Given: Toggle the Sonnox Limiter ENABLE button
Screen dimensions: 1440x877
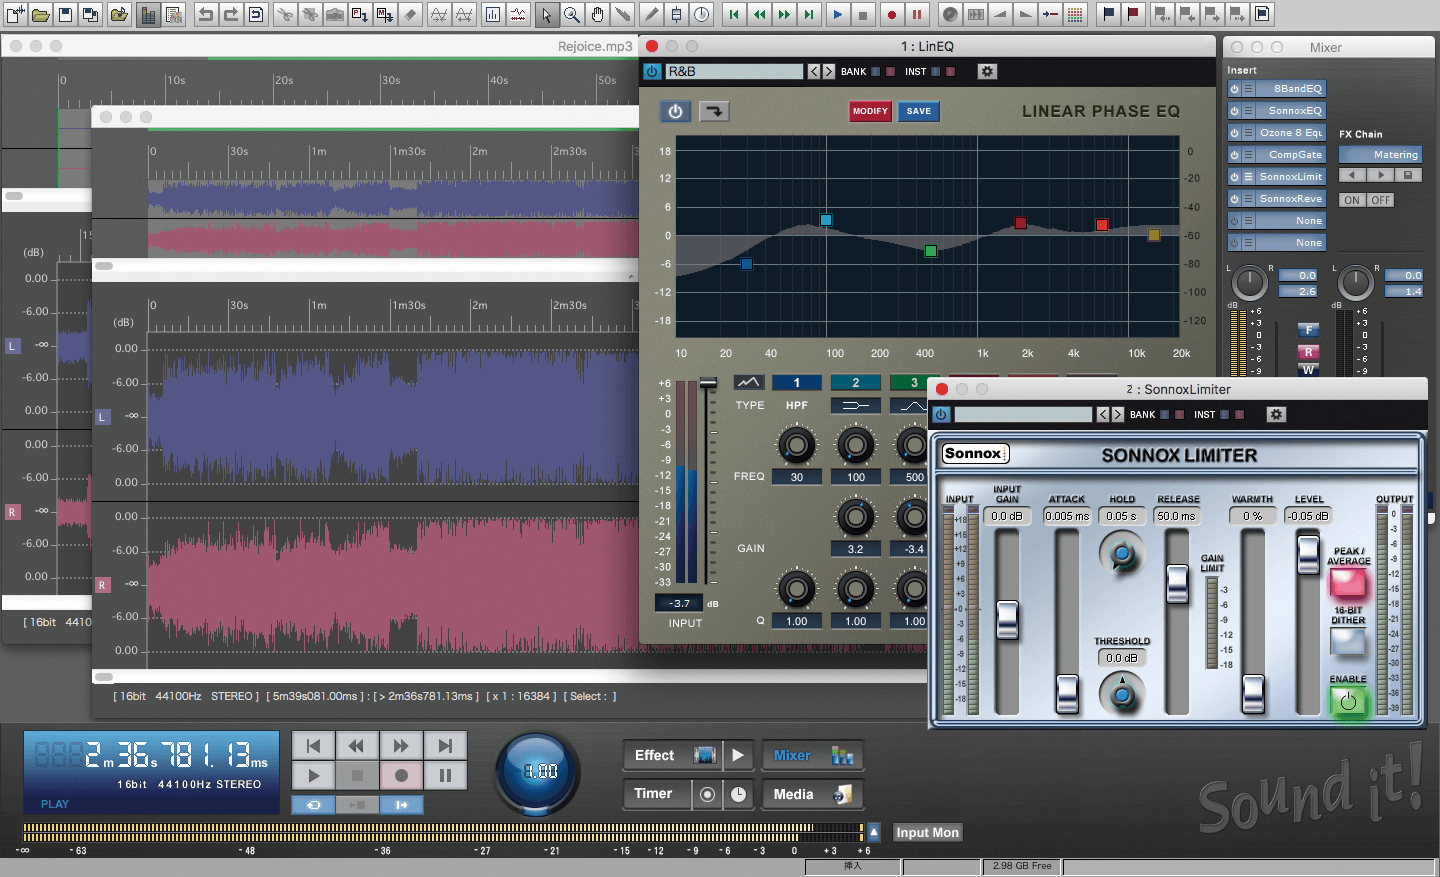Looking at the screenshot, I should [x=1347, y=701].
